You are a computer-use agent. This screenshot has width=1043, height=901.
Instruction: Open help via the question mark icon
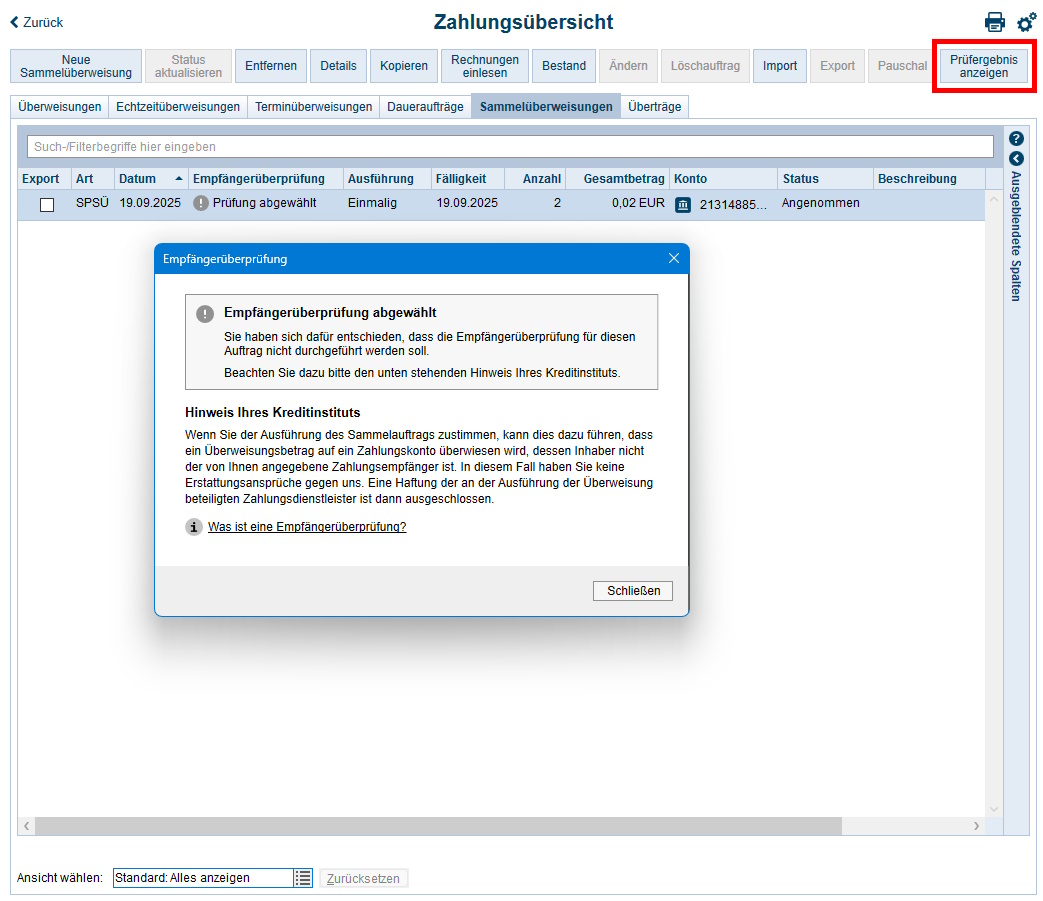click(x=1018, y=138)
